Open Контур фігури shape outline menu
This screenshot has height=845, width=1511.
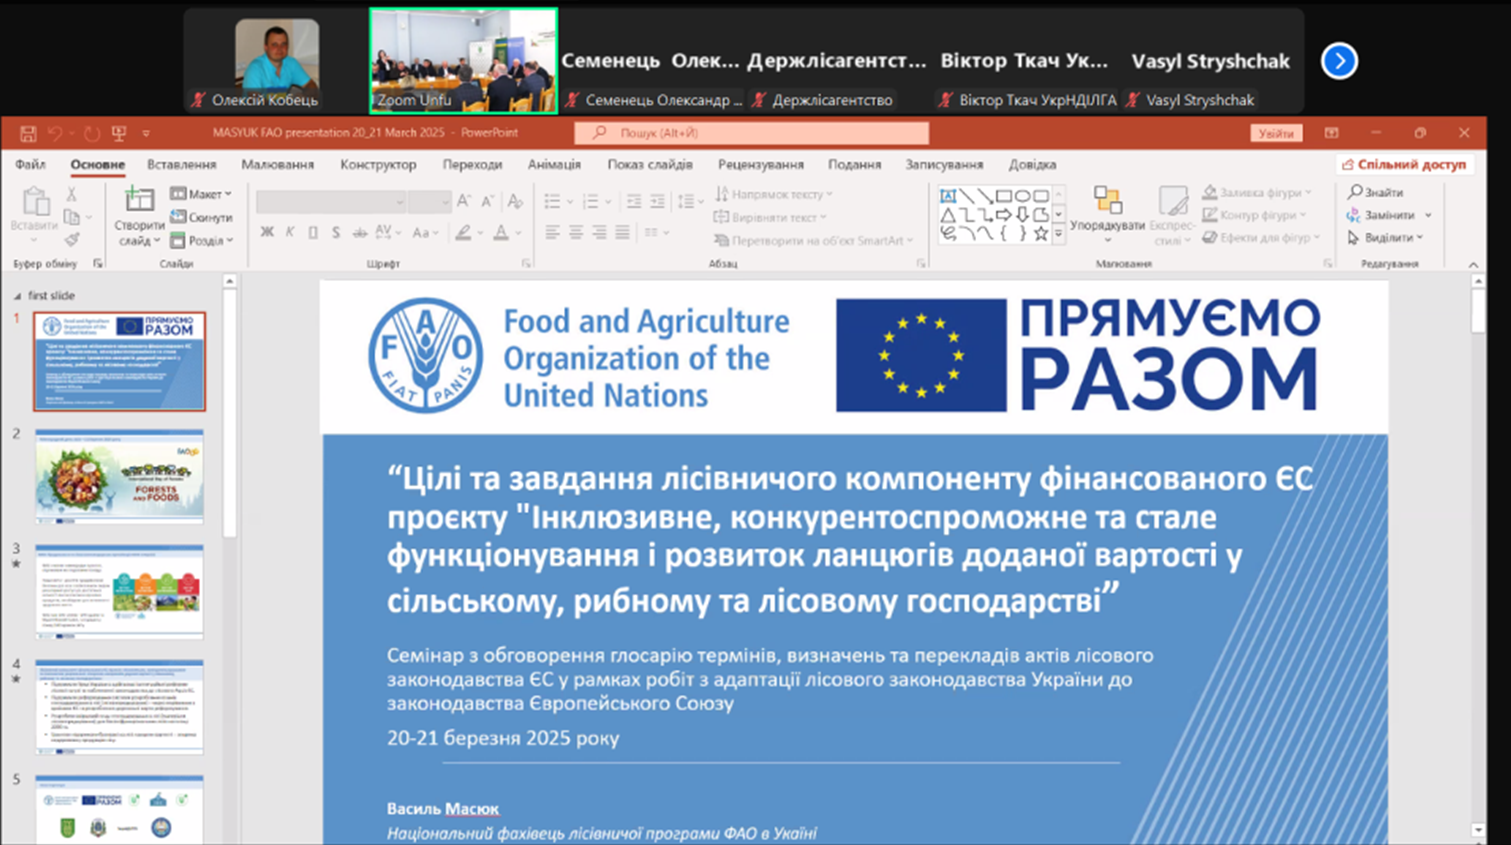(x=1254, y=215)
